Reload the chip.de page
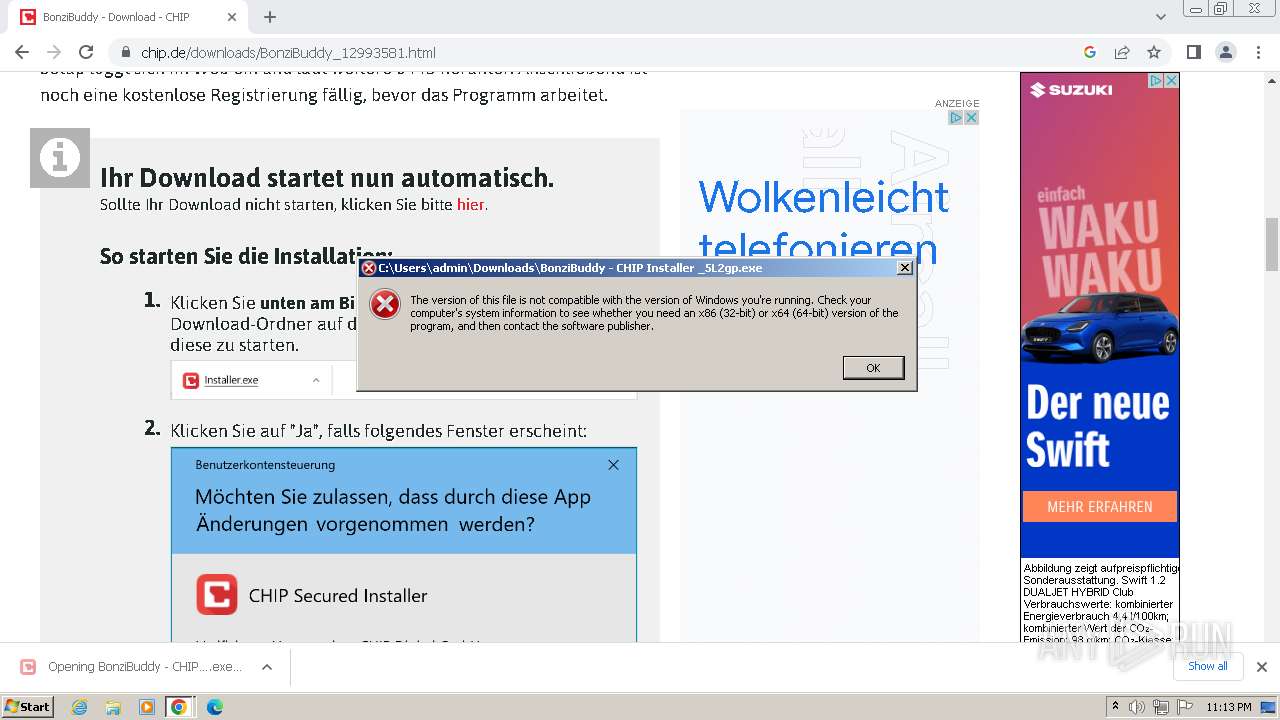The width and height of the screenshot is (1280, 720). [x=86, y=52]
